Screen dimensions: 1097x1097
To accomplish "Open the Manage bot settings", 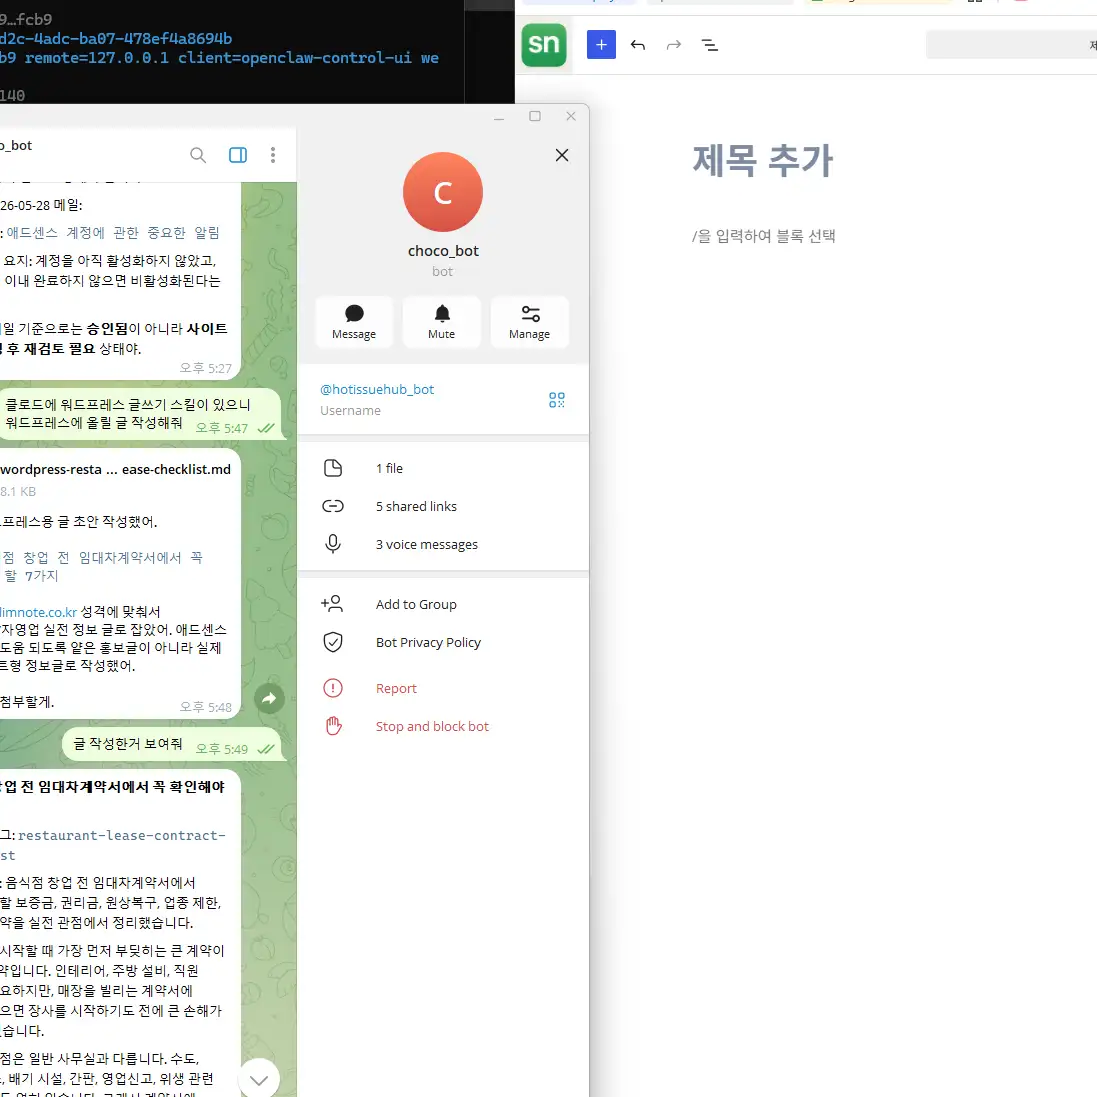I will pos(530,322).
